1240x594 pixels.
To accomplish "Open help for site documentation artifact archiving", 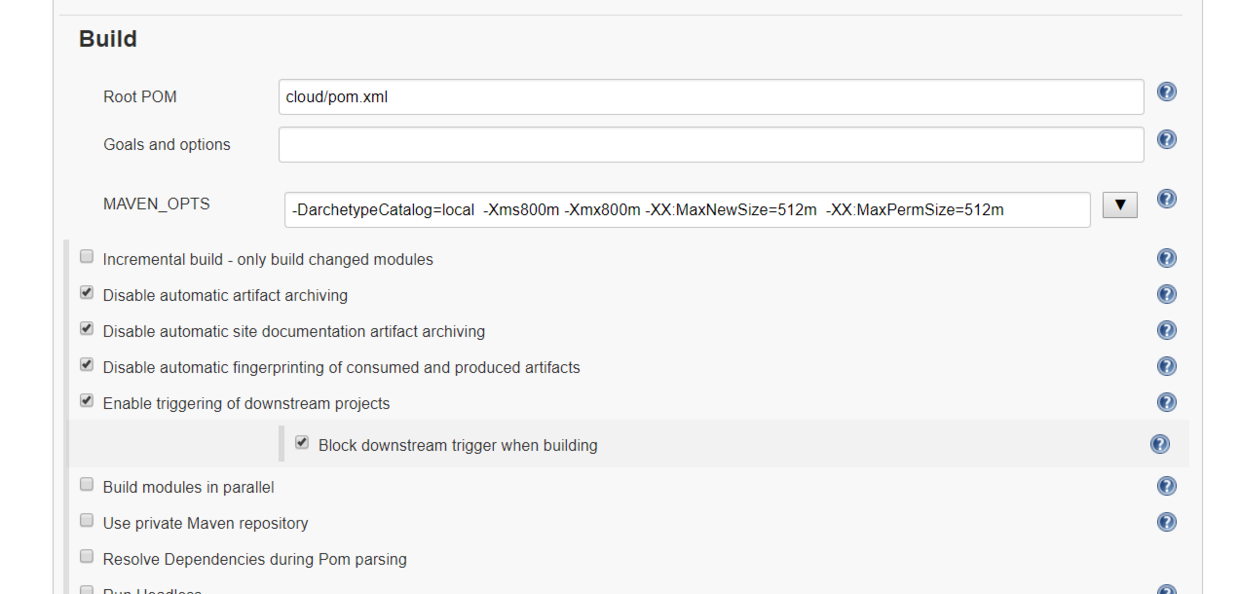I will pos(1166,331).
